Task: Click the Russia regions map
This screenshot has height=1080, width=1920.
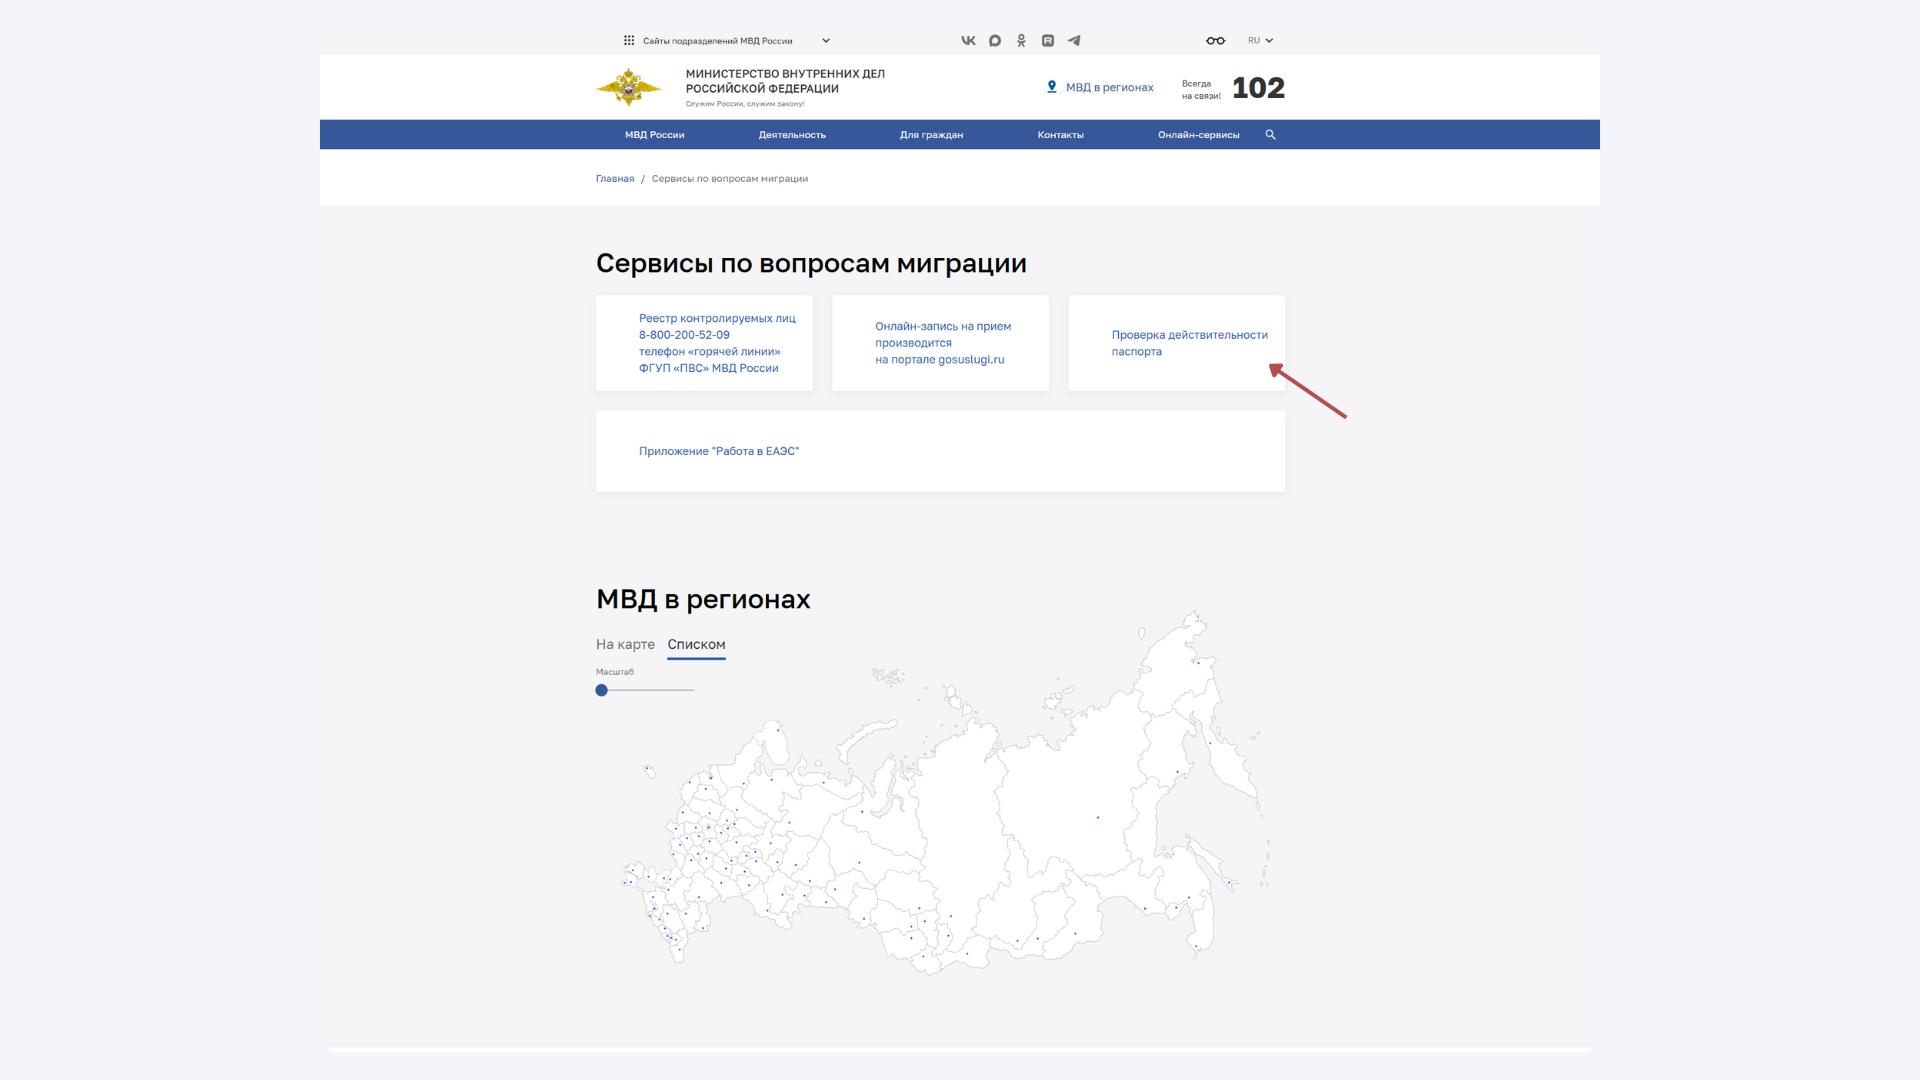Action: tap(945, 792)
